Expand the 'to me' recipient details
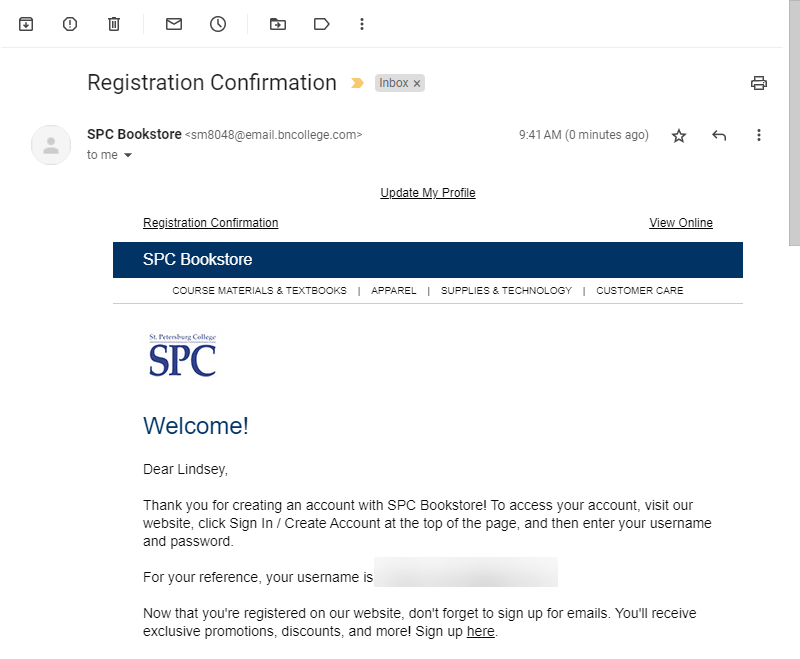 click(x=110, y=155)
